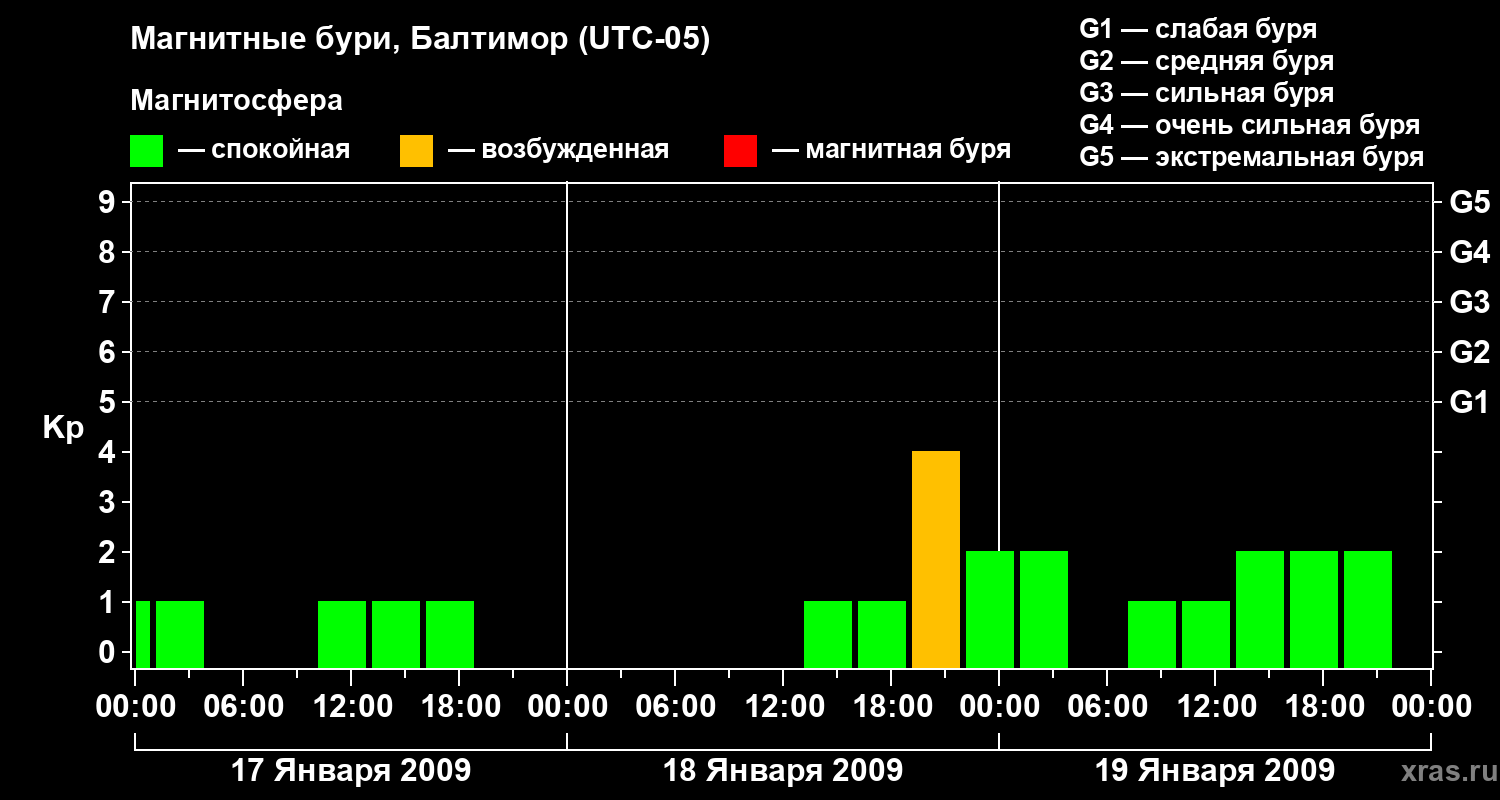Screen dimensions: 1500x800
Task: Click the orange возбужденная legend swatch
Action: 417,151
